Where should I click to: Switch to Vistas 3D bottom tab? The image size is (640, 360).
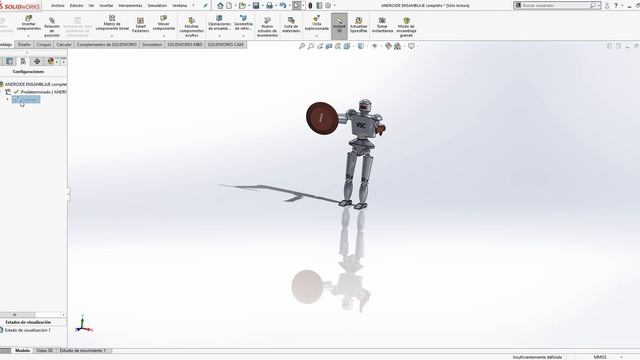click(44, 350)
